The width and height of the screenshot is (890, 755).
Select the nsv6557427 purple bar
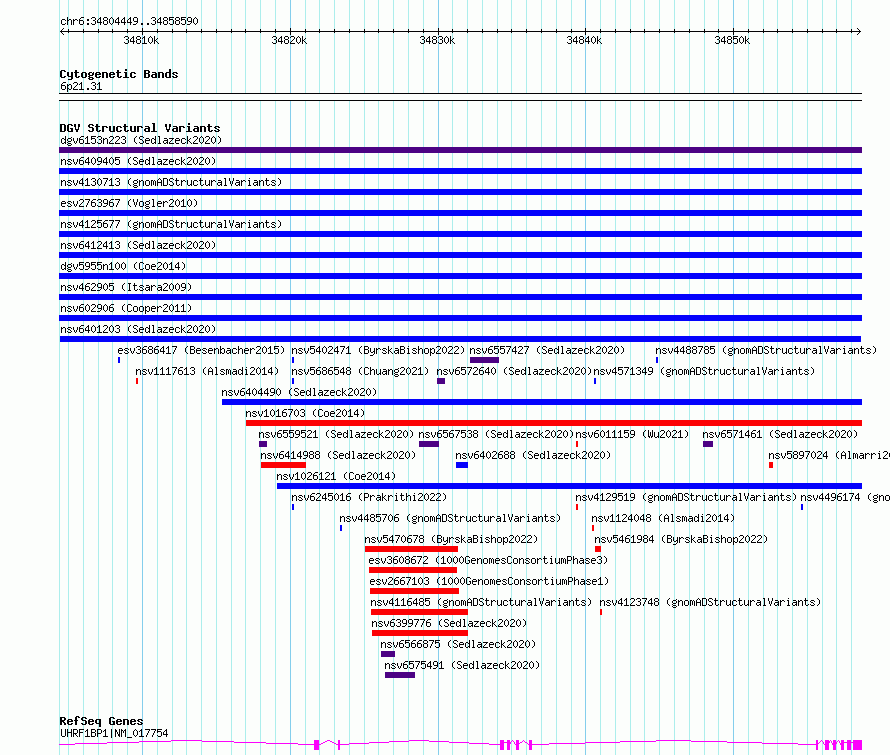click(x=484, y=360)
